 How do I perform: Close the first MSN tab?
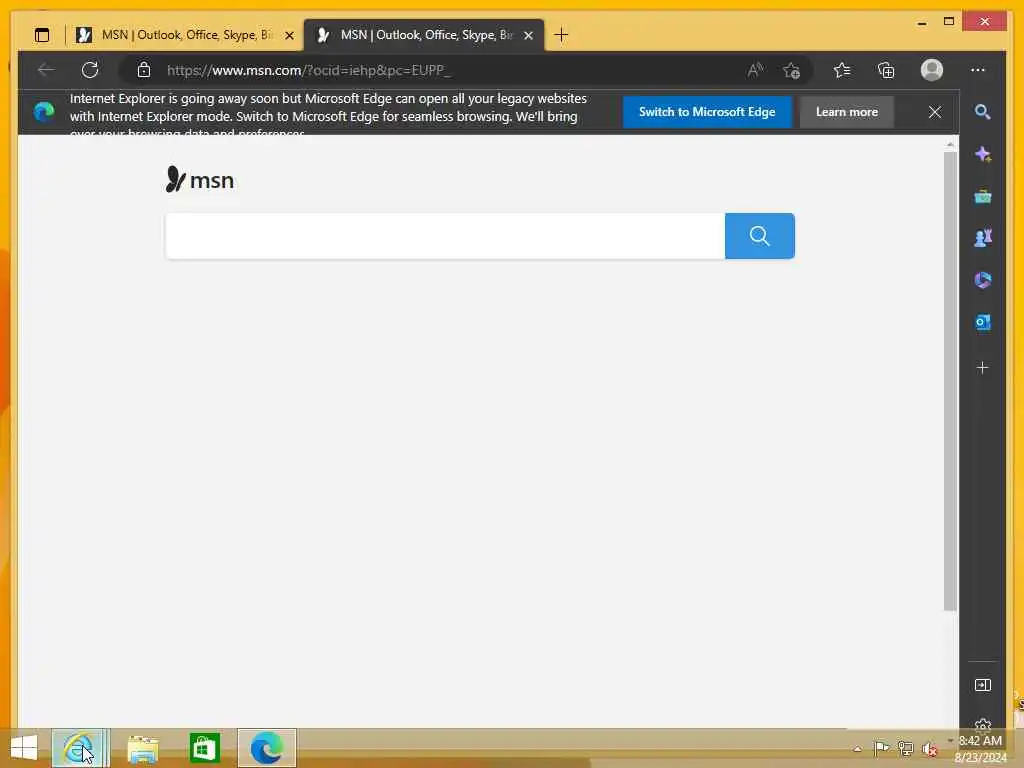coord(289,35)
